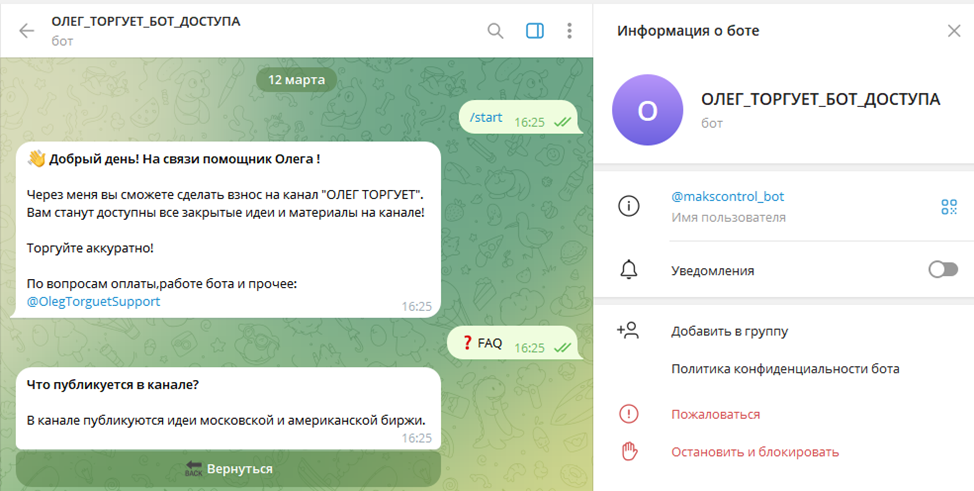This screenshot has height=491, width=974.
Task: Click the purple bot avatar with O
Action: pyautogui.click(x=647, y=110)
